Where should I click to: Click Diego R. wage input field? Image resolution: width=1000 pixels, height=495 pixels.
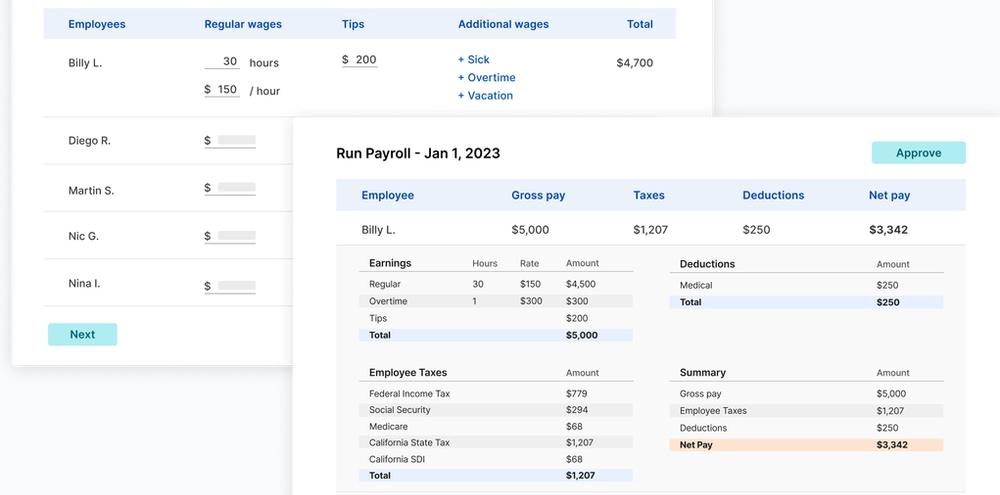click(230, 141)
